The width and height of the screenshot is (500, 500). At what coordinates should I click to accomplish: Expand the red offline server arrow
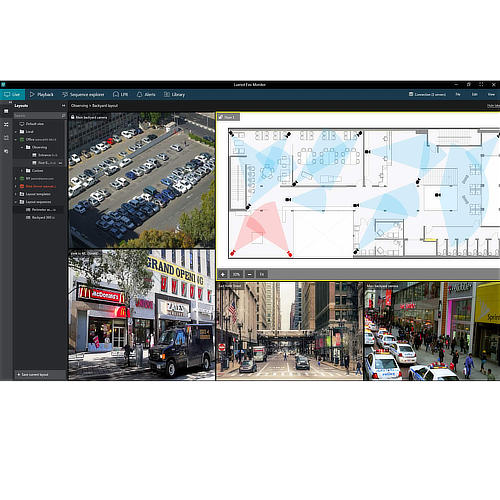pos(16,186)
